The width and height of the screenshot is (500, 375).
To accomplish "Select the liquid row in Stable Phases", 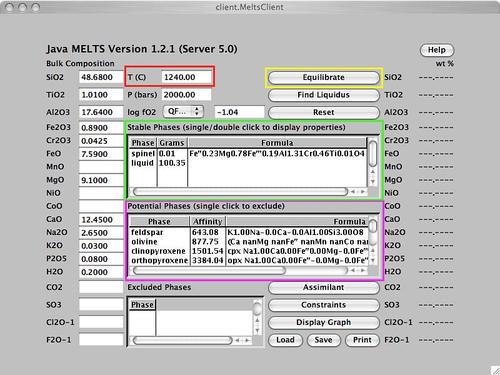I will [247, 163].
